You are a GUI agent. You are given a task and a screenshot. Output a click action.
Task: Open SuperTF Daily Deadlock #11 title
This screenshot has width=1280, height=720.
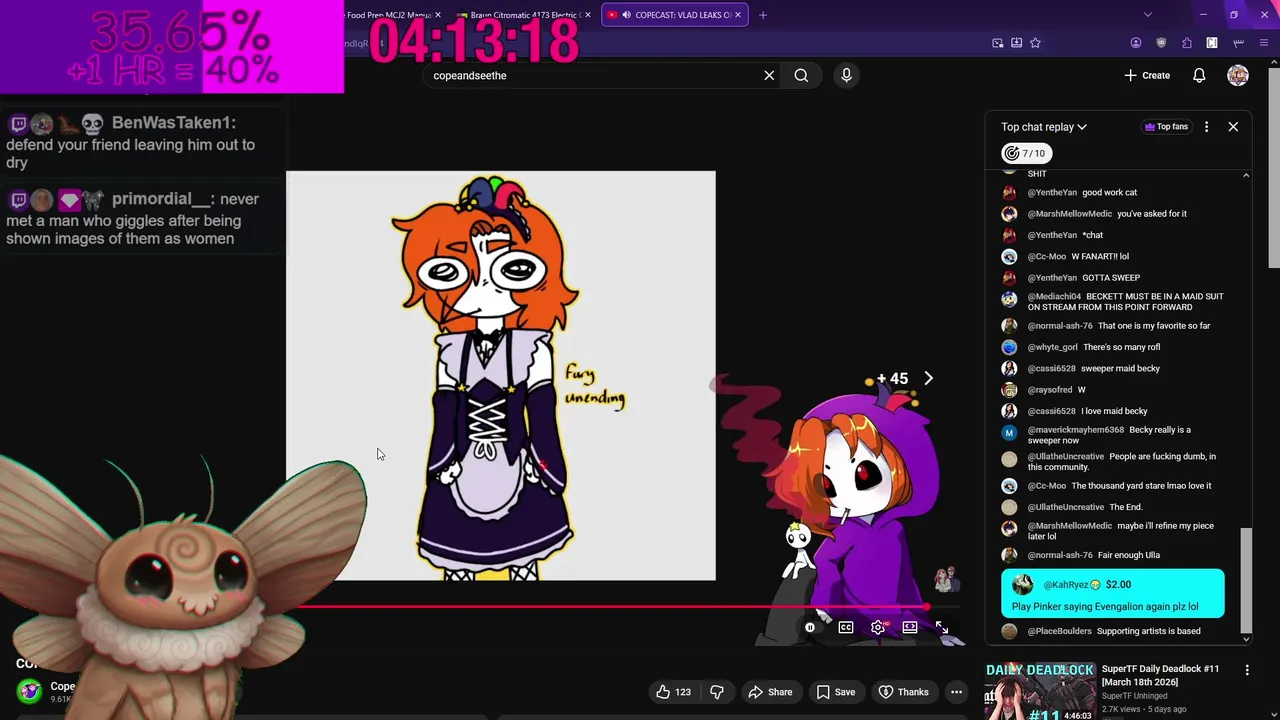[1160, 675]
